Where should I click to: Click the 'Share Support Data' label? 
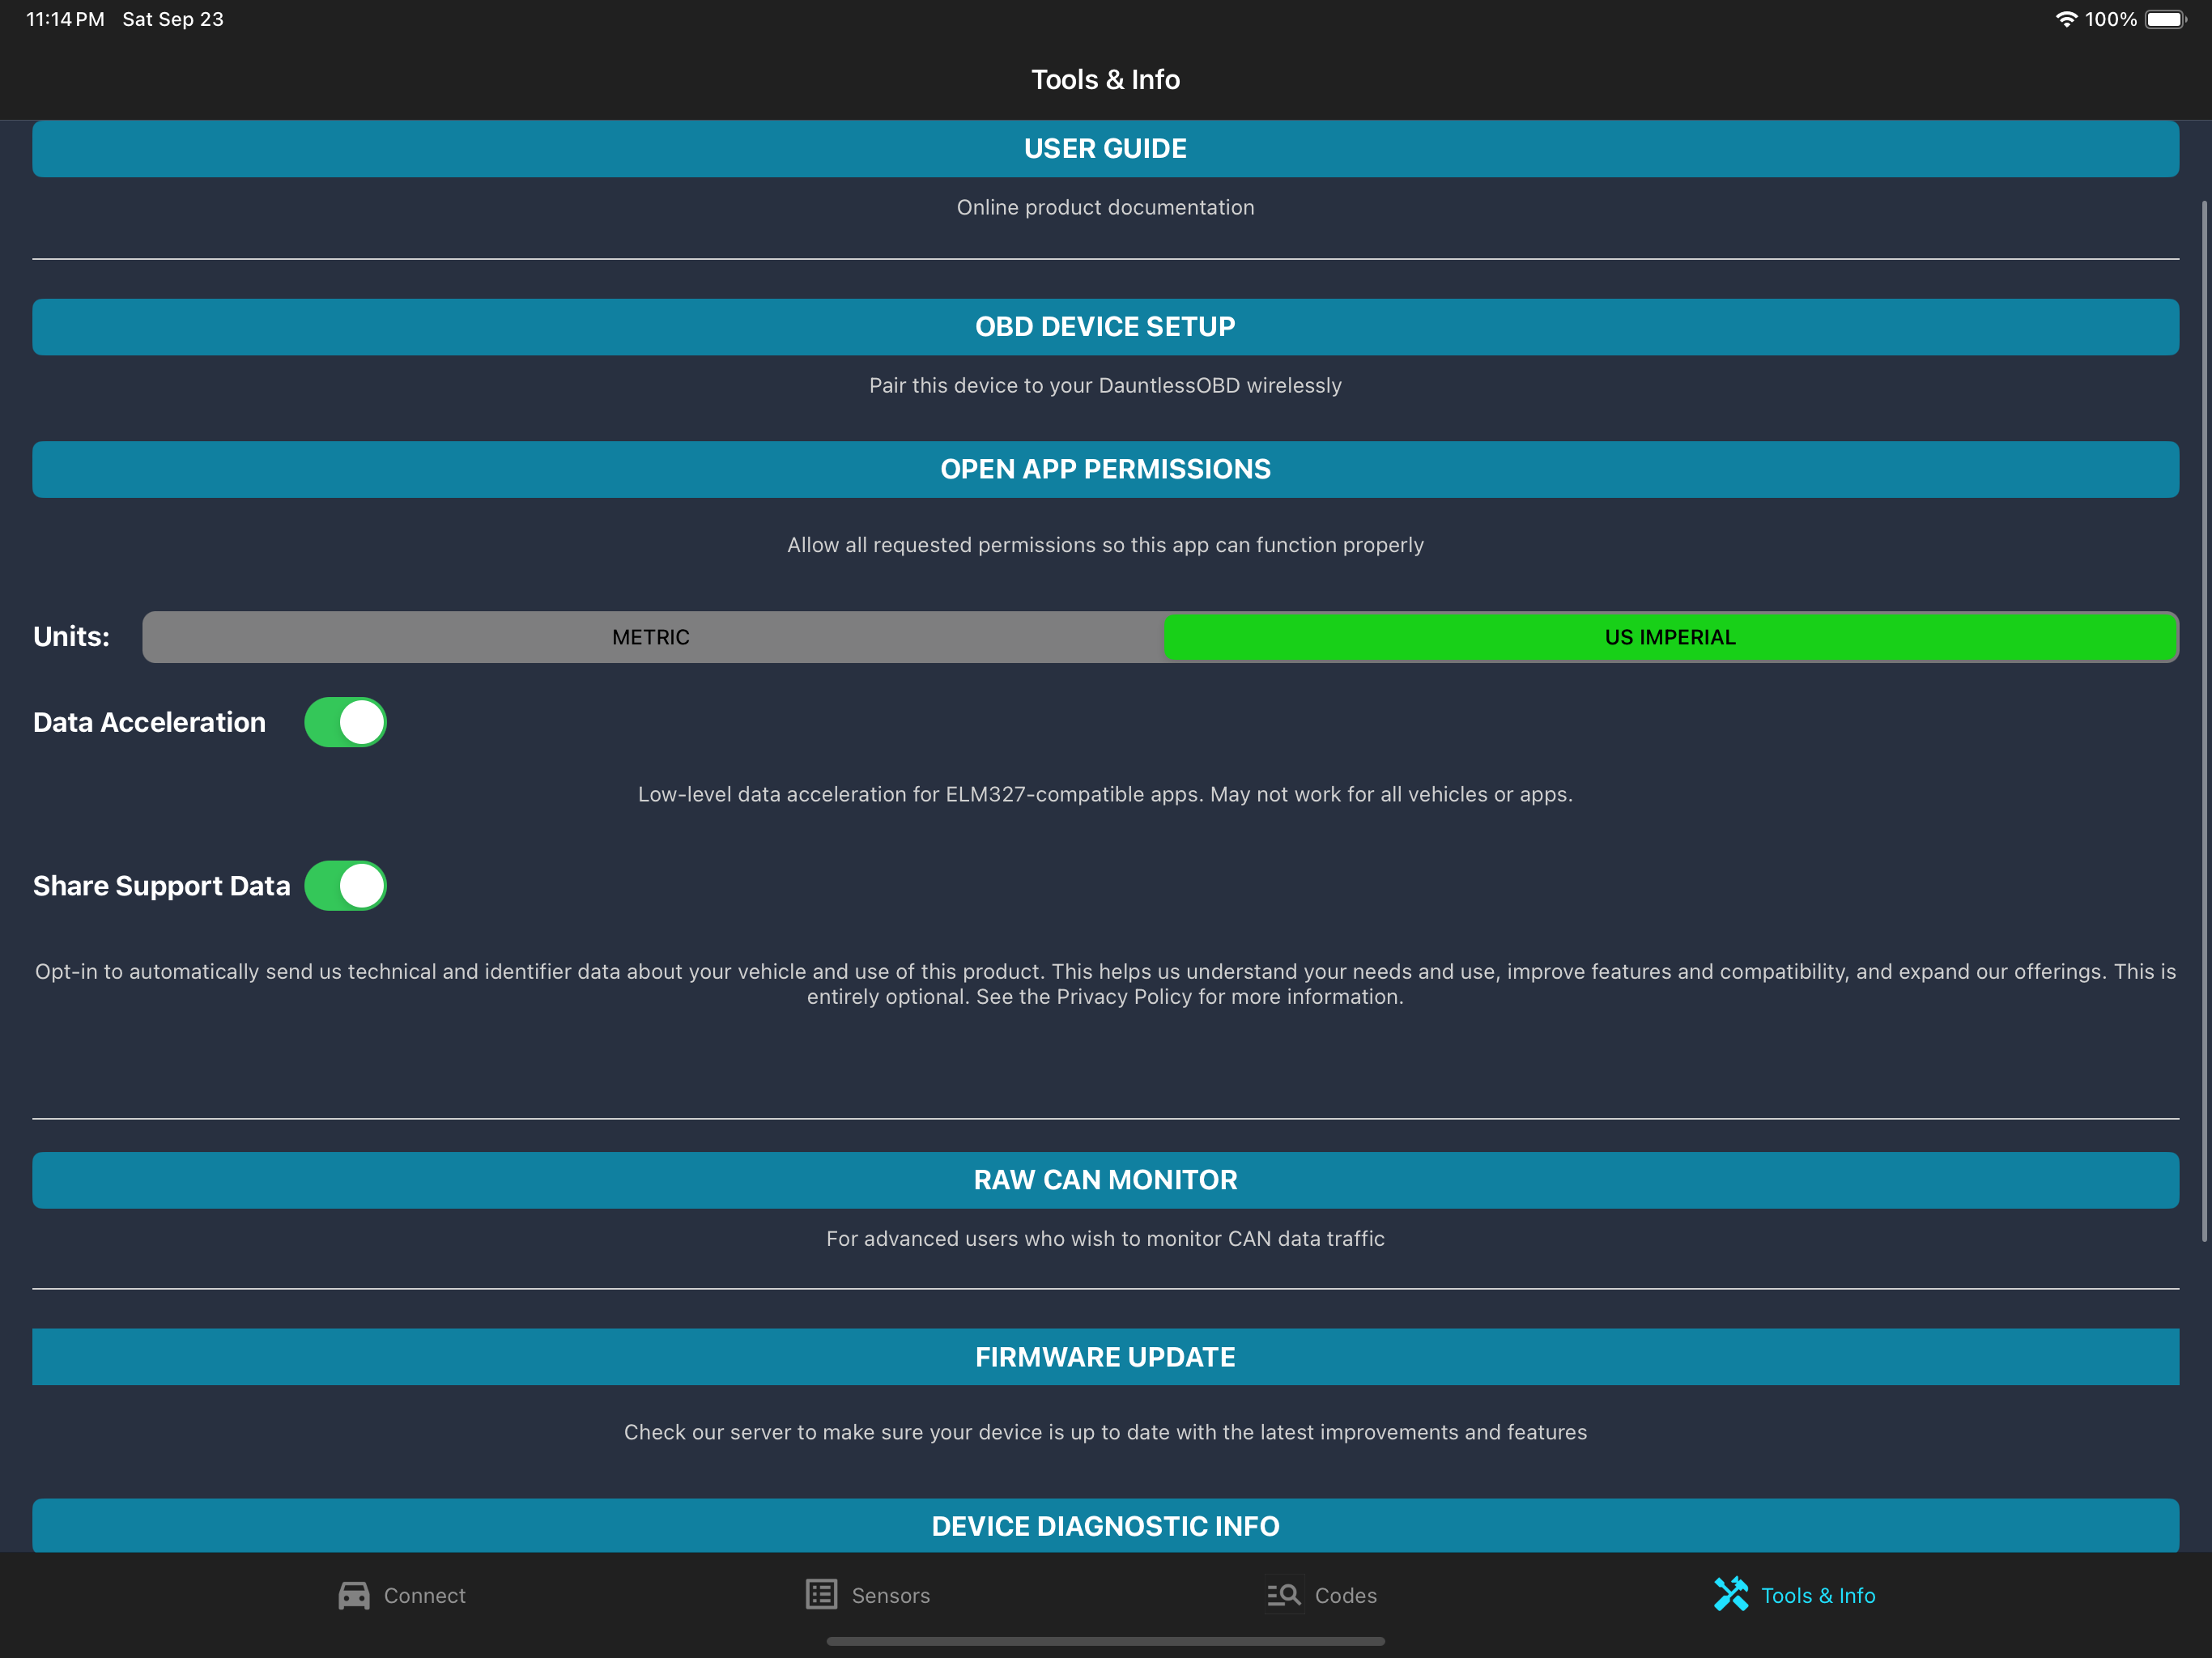(x=162, y=886)
